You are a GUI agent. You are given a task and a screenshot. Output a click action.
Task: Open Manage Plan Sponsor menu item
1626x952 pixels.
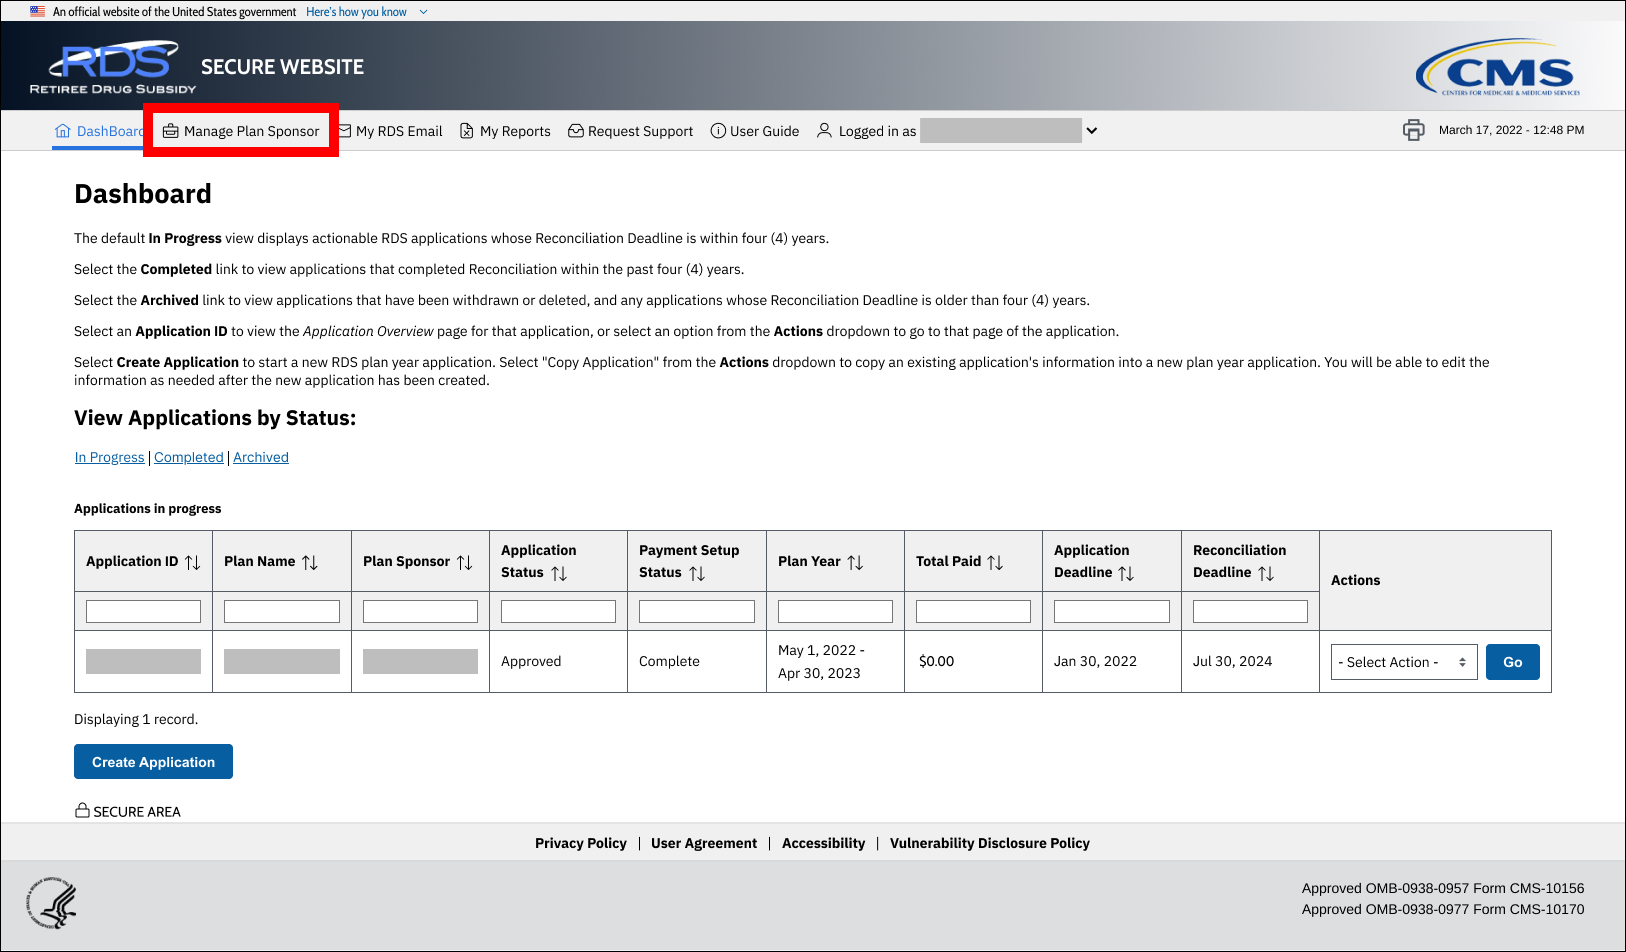click(x=241, y=131)
